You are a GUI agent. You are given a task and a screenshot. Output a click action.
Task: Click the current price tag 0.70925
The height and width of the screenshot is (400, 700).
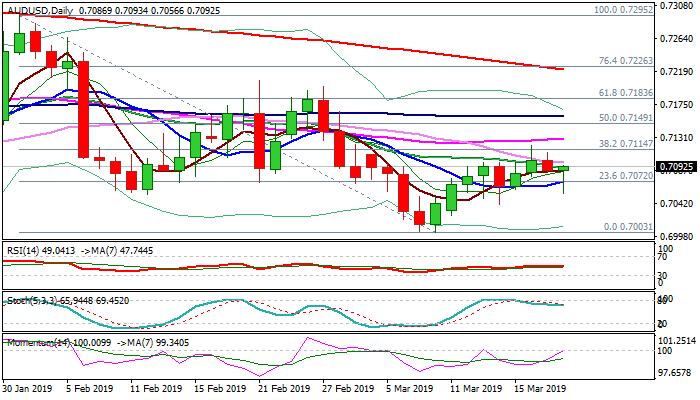click(670, 167)
